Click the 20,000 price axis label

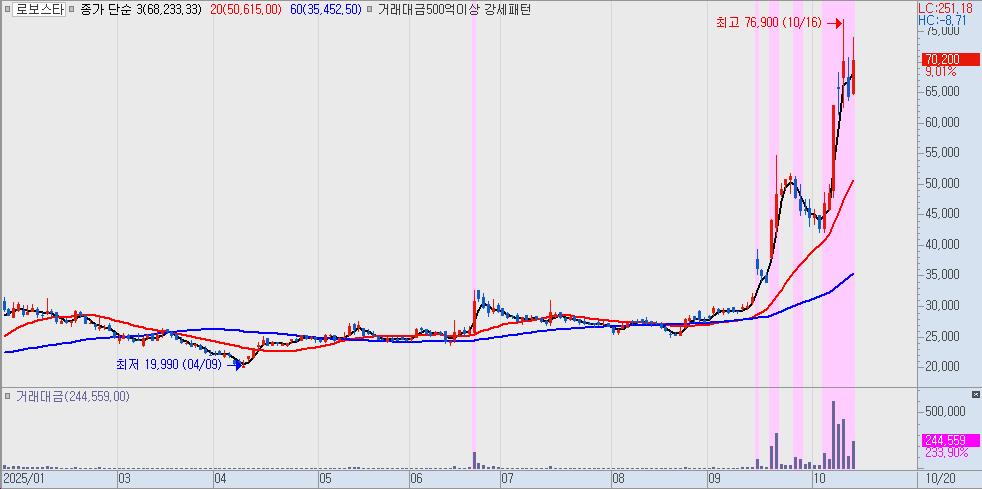point(943,367)
